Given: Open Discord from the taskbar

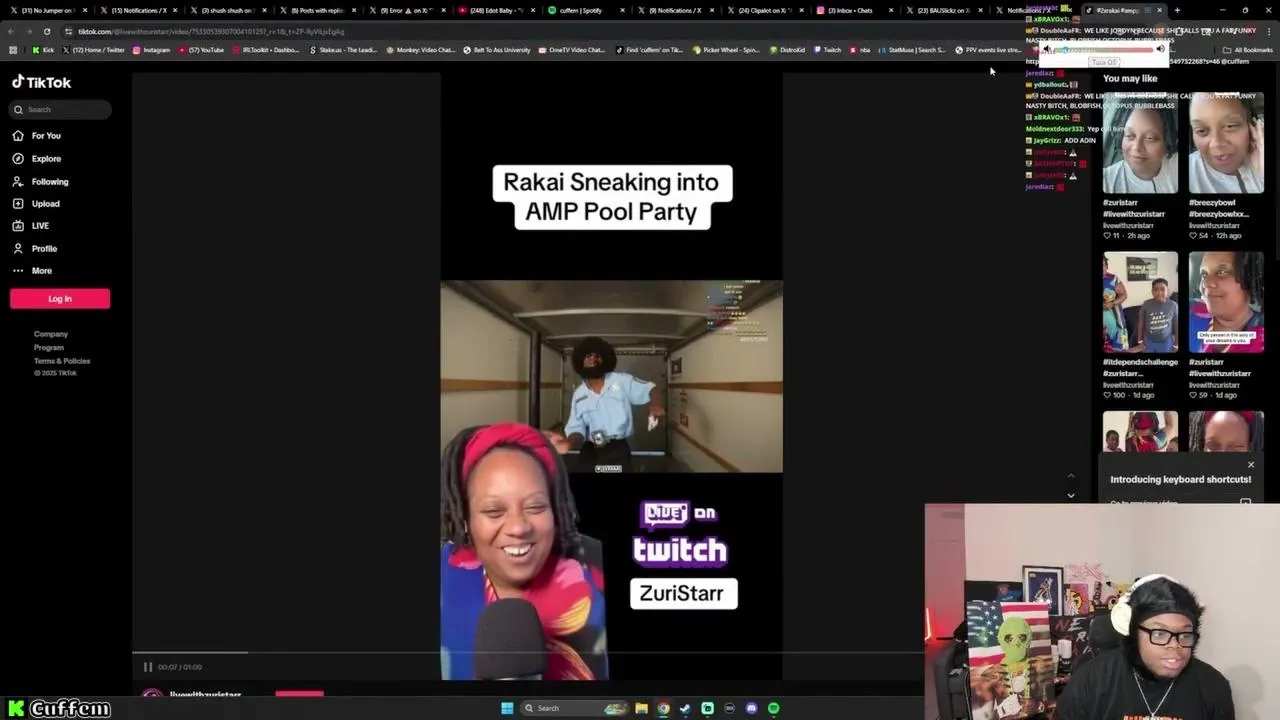Looking at the screenshot, I should click(751, 708).
